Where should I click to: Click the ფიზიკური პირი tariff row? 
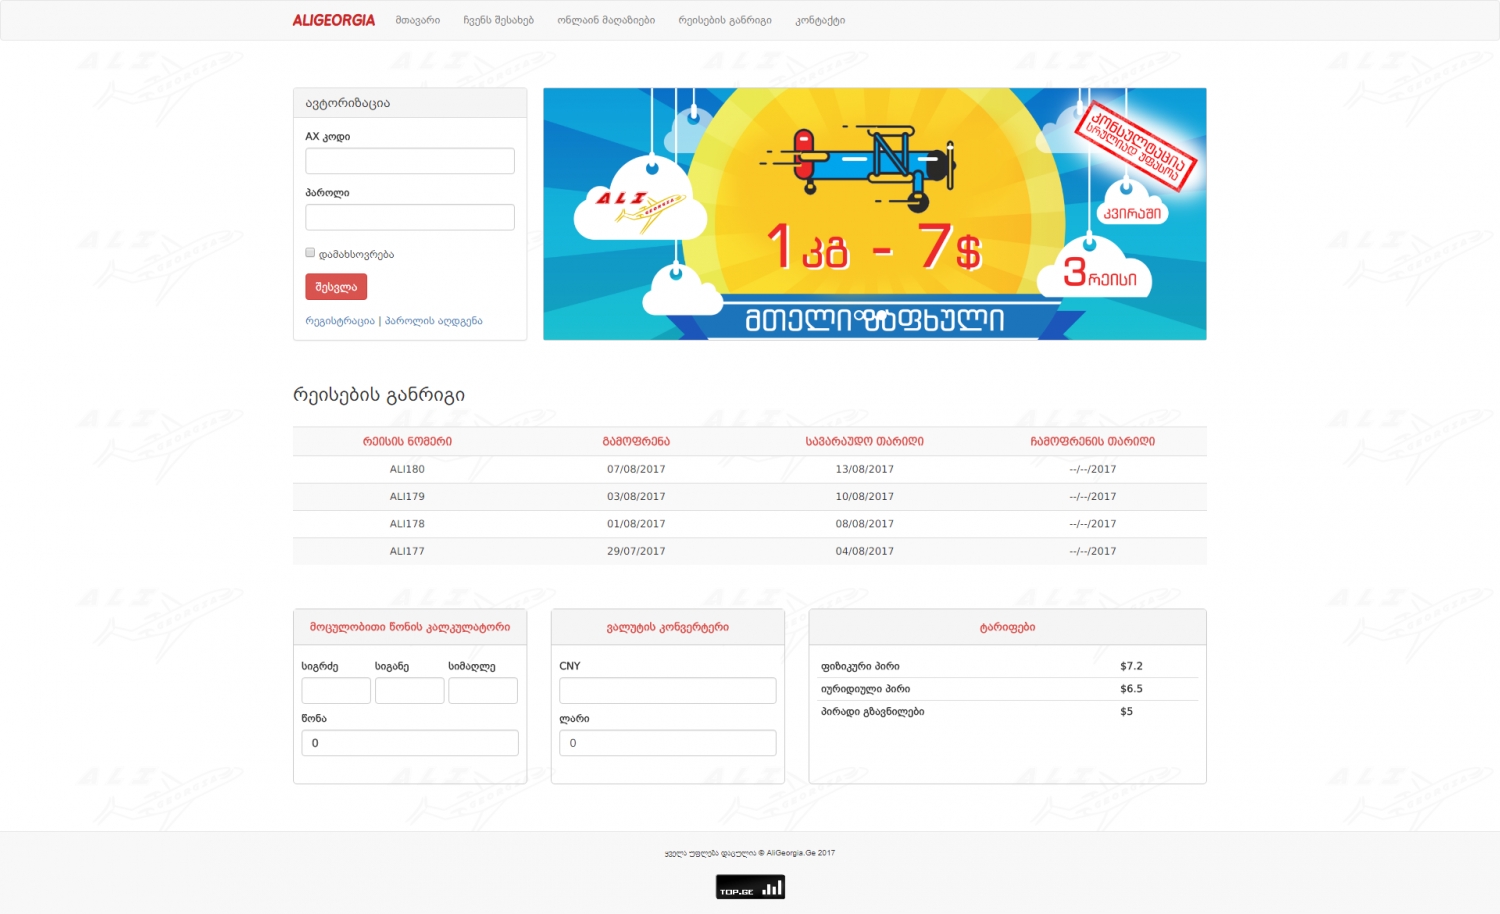1008,666
